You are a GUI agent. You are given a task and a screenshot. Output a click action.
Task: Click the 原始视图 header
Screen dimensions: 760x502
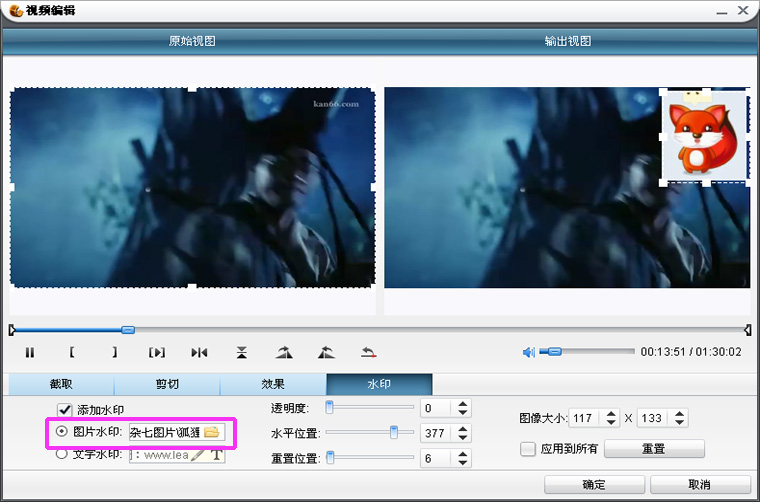click(x=192, y=41)
